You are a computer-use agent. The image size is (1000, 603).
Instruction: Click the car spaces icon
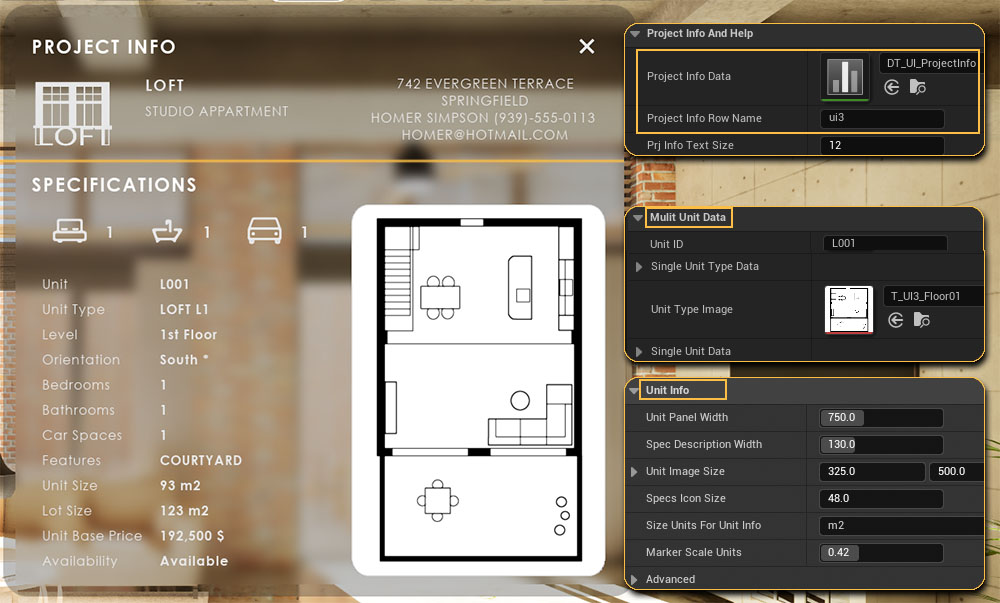(265, 233)
